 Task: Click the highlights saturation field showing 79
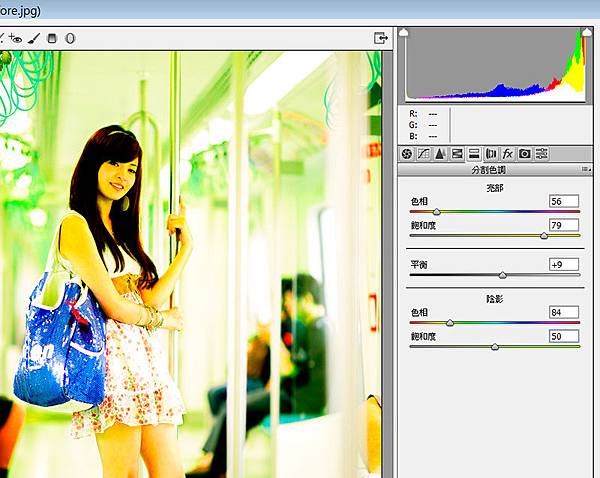pyautogui.click(x=564, y=225)
